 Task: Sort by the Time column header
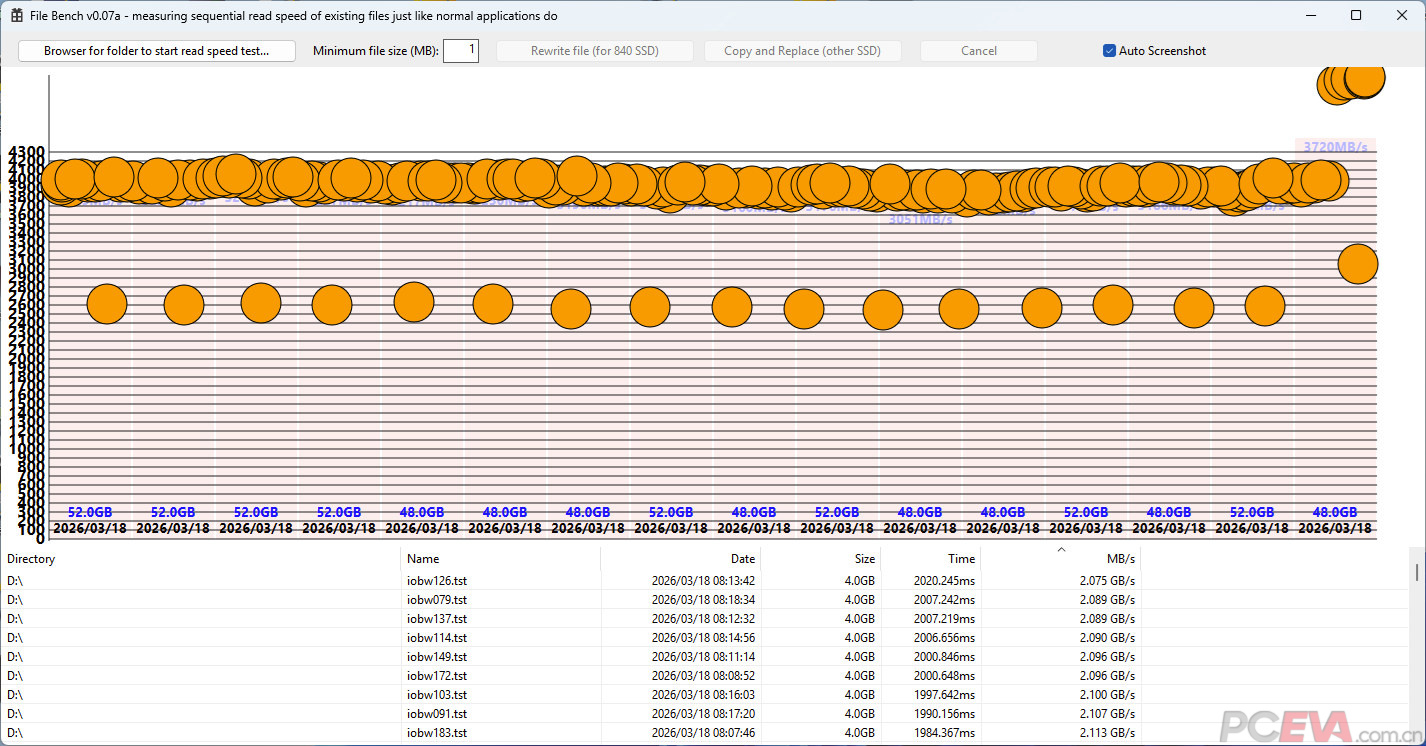click(930, 559)
